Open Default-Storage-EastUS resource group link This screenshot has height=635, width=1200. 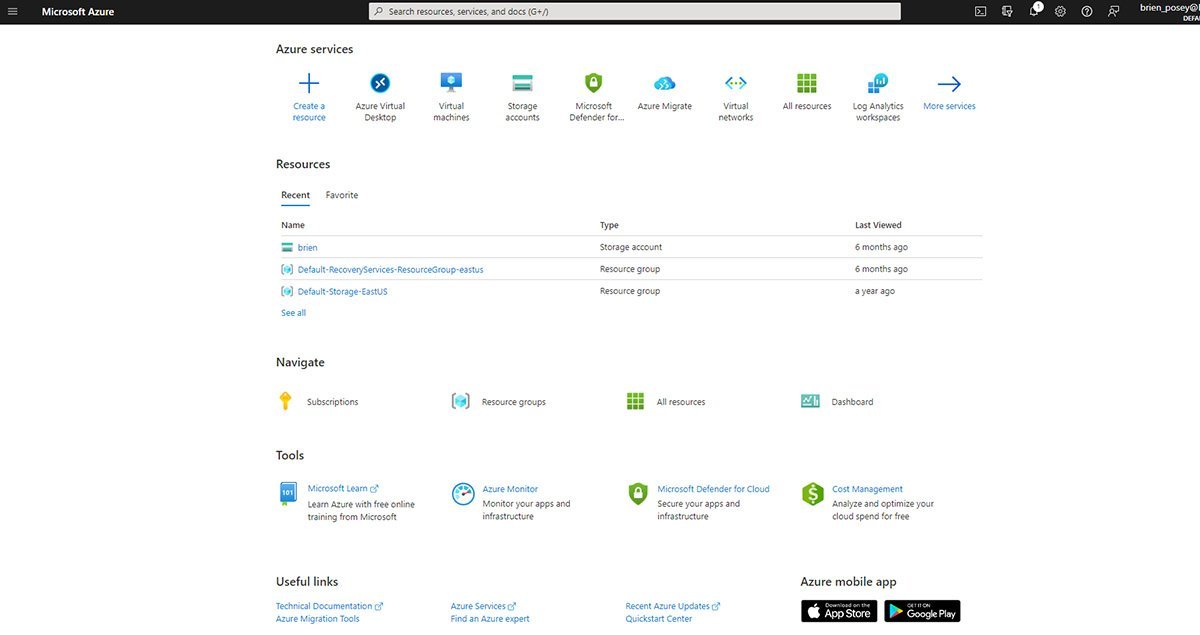tap(343, 291)
